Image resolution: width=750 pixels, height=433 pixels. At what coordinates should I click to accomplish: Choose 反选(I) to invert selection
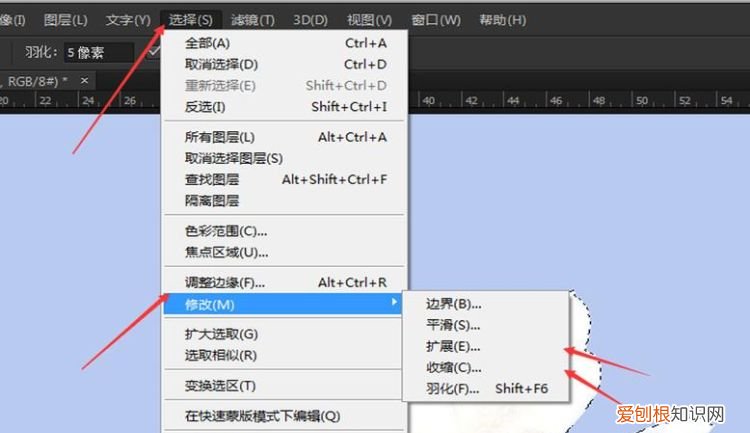286,107
